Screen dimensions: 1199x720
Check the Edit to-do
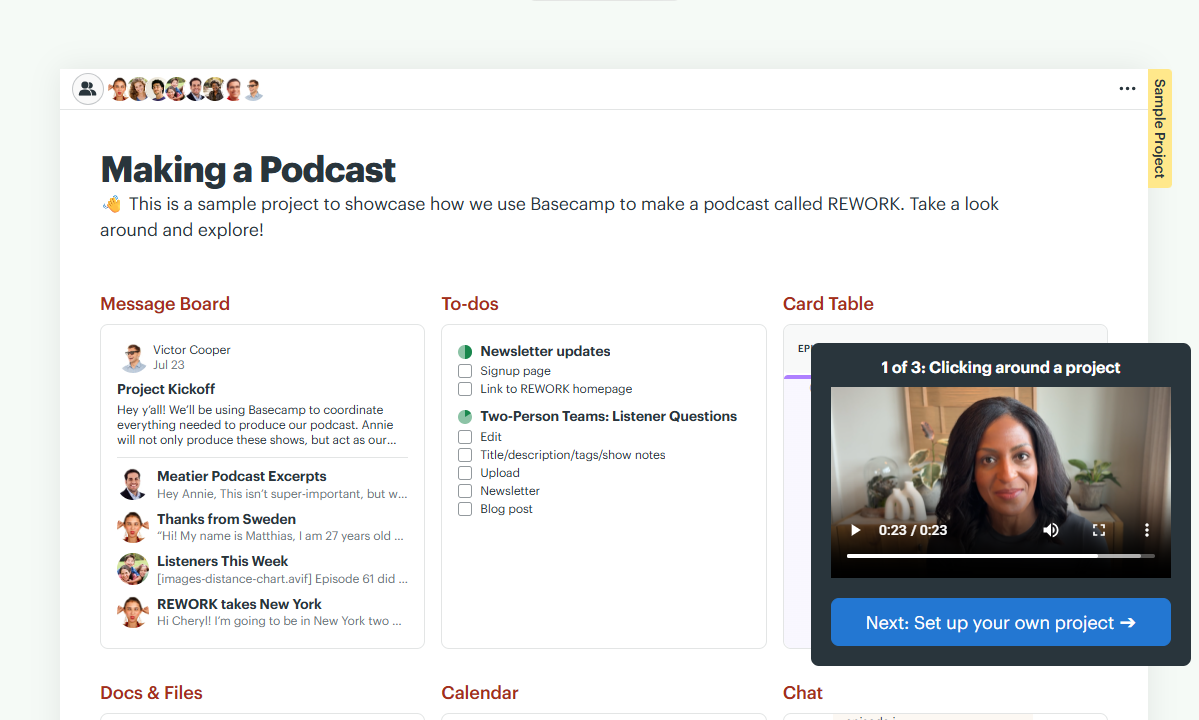(465, 437)
